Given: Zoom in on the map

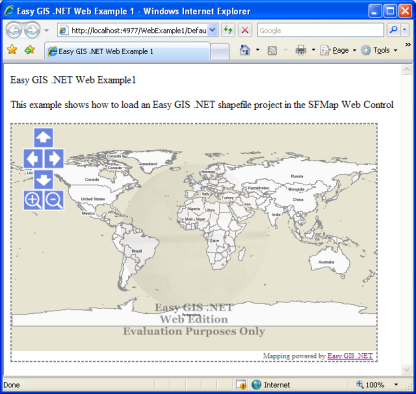Looking at the screenshot, I should point(33,201).
